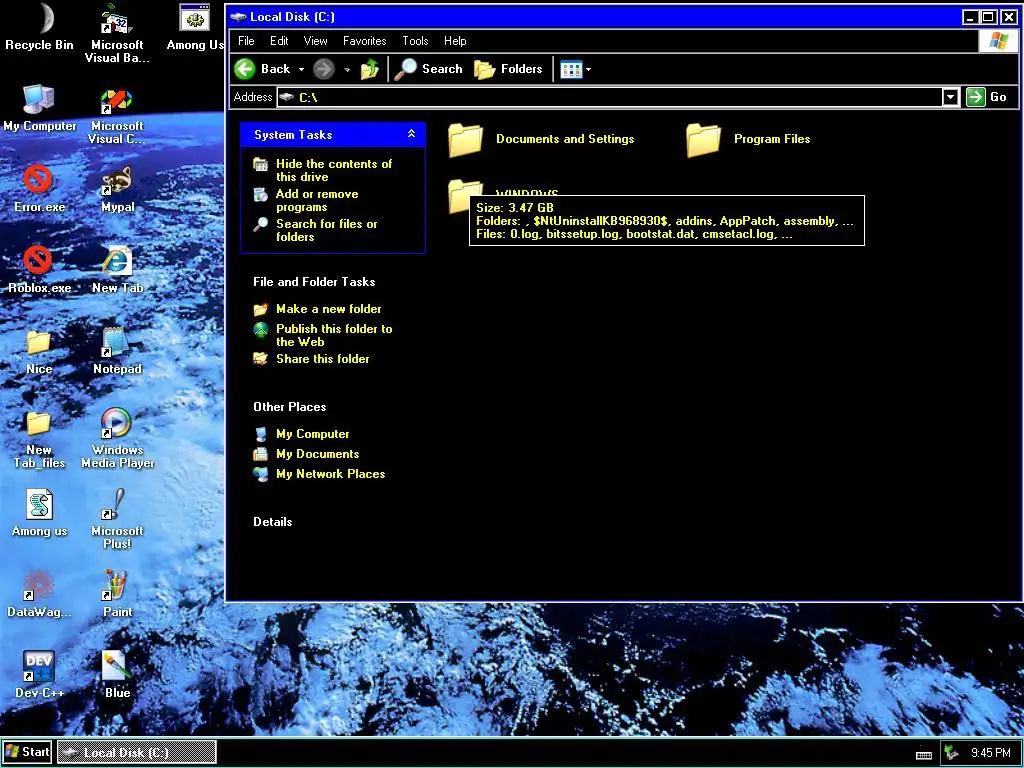Open the Forward history dropdown arrow
Screen dimensions: 1024x768
coord(347,69)
